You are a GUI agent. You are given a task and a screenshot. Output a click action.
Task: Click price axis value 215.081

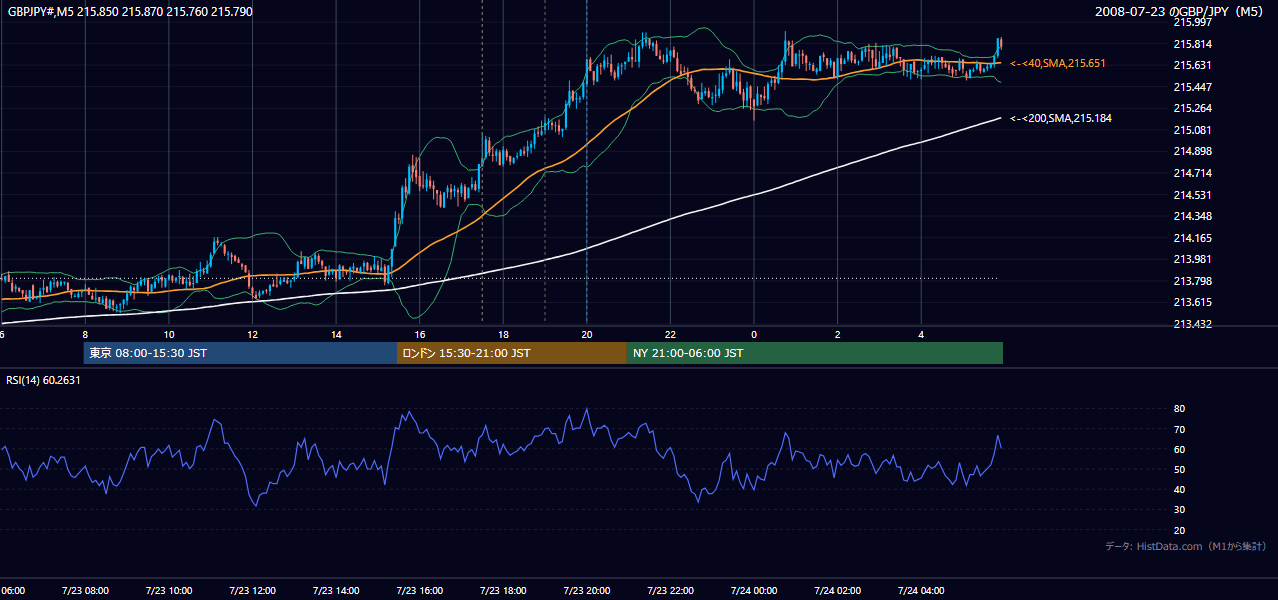pos(1192,130)
